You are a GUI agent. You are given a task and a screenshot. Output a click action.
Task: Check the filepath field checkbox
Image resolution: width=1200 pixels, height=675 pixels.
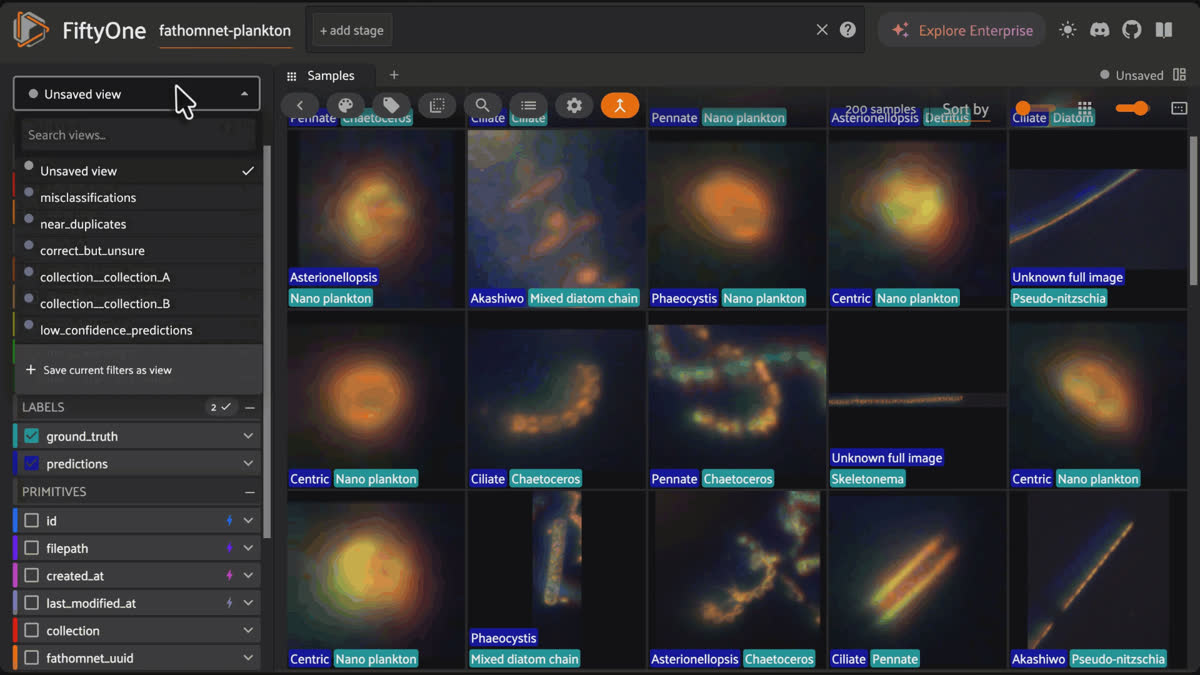coord(31,548)
